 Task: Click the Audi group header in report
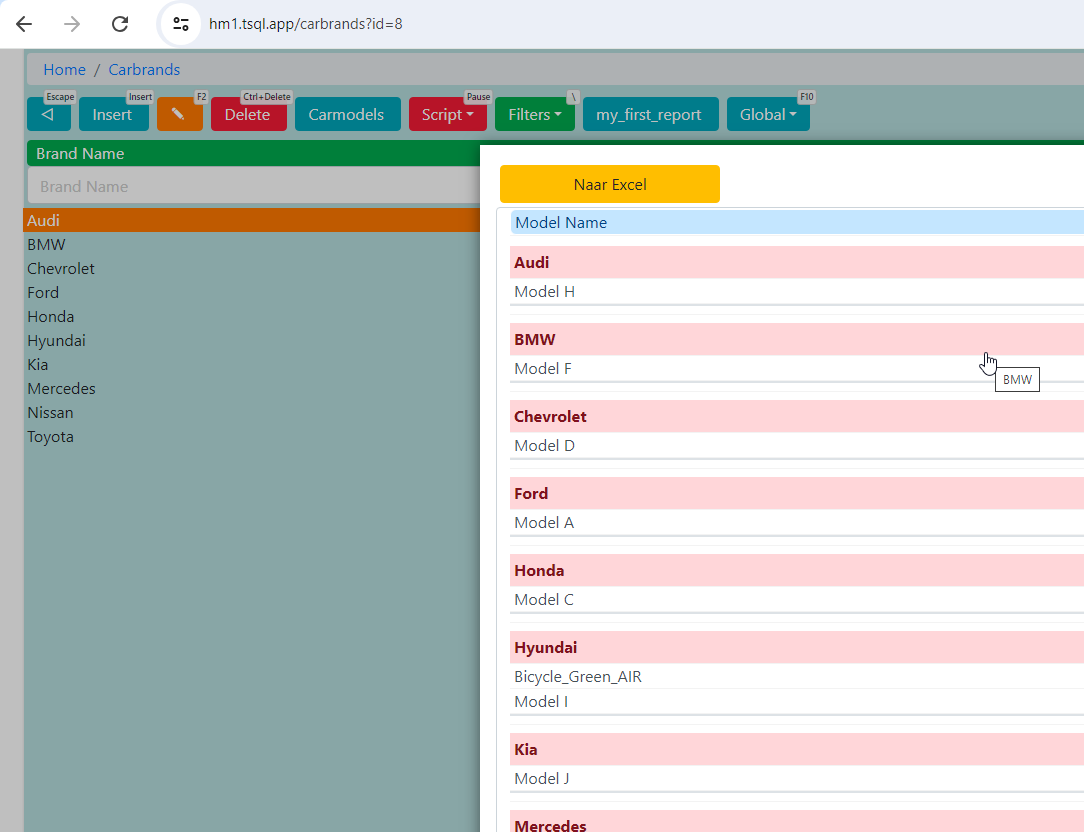(x=797, y=263)
